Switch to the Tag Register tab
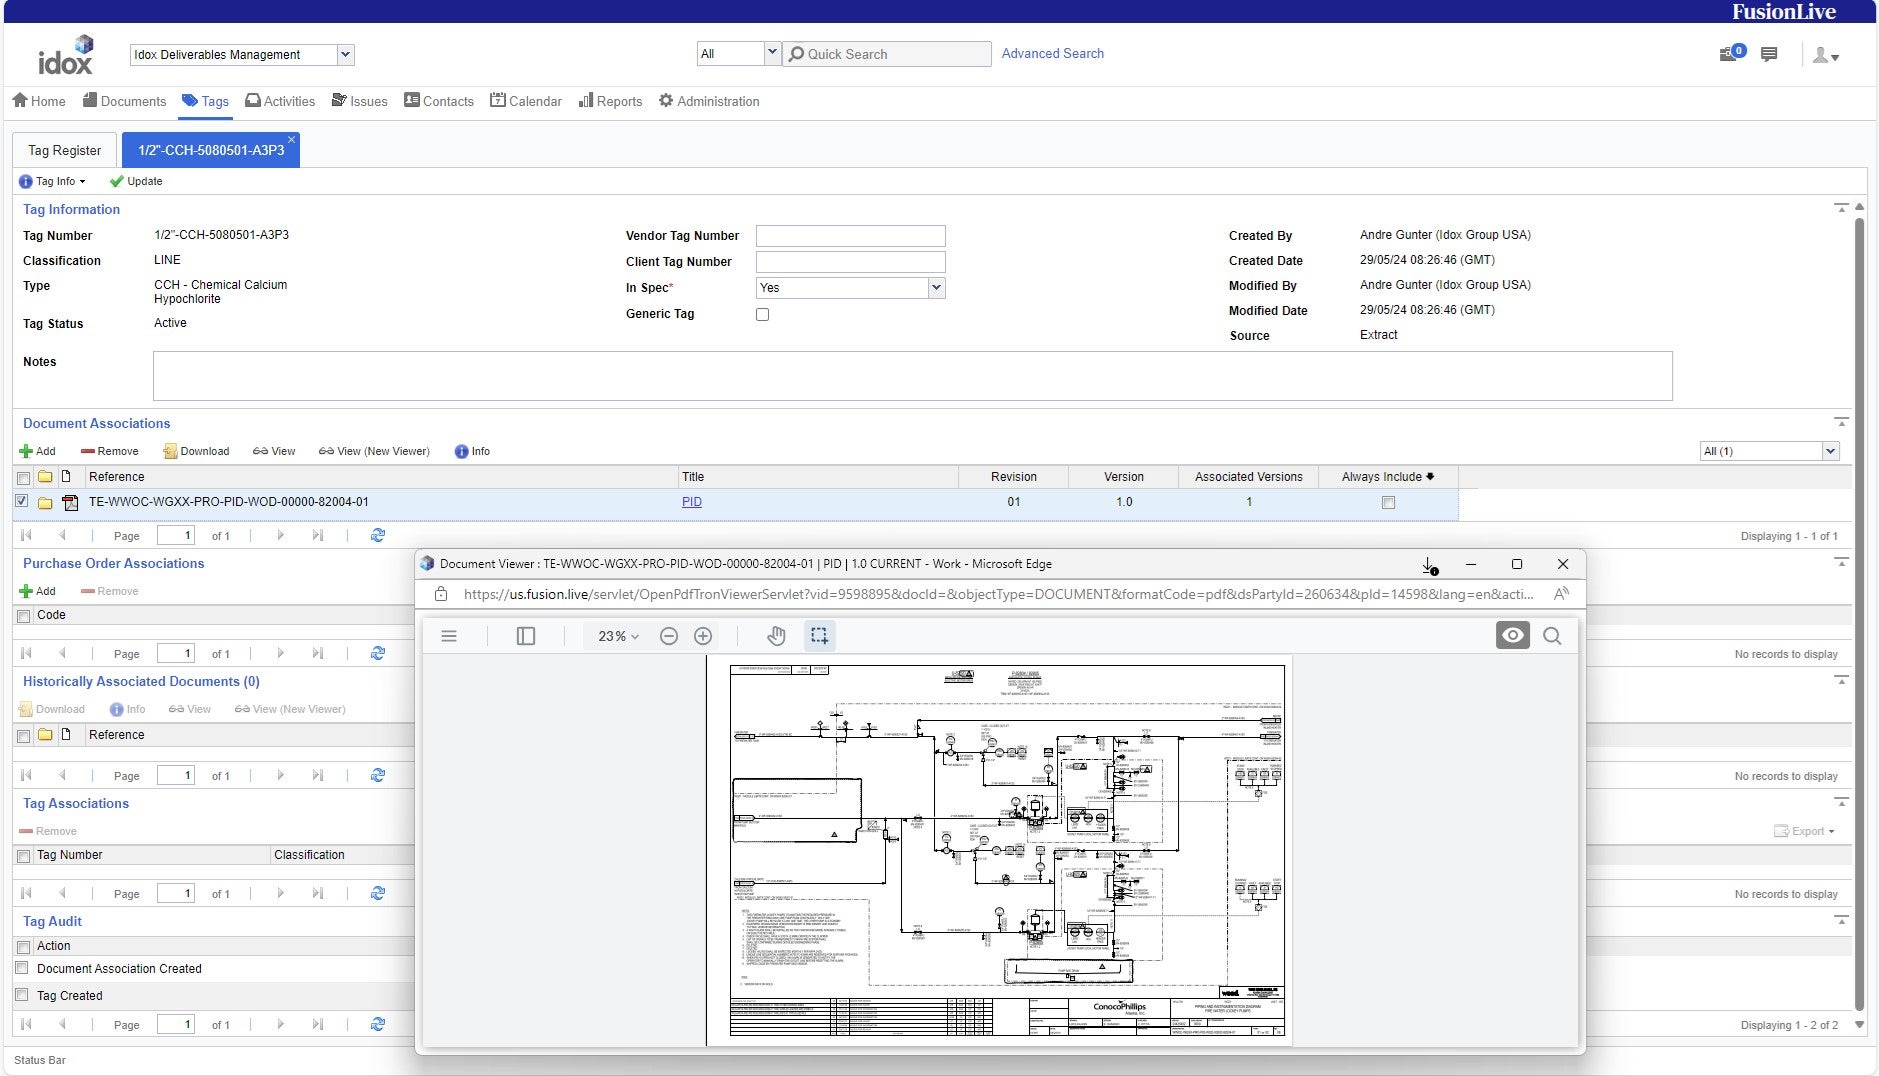Image resolution: width=1879 pixels, height=1076 pixels. (64, 150)
